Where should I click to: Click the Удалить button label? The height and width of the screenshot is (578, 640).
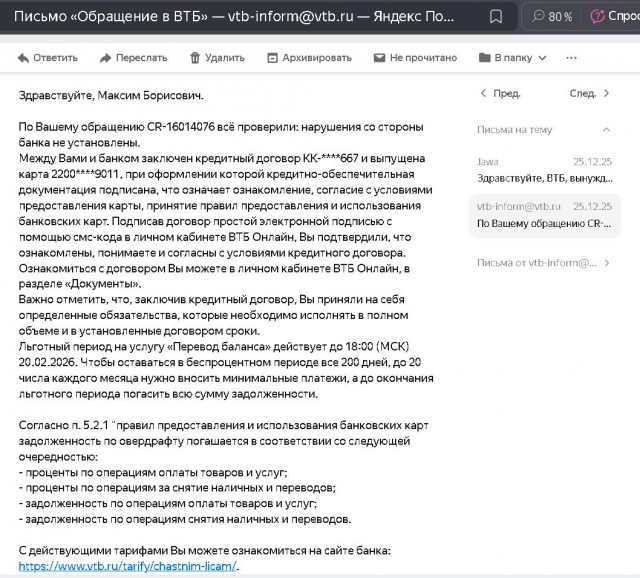point(225,58)
